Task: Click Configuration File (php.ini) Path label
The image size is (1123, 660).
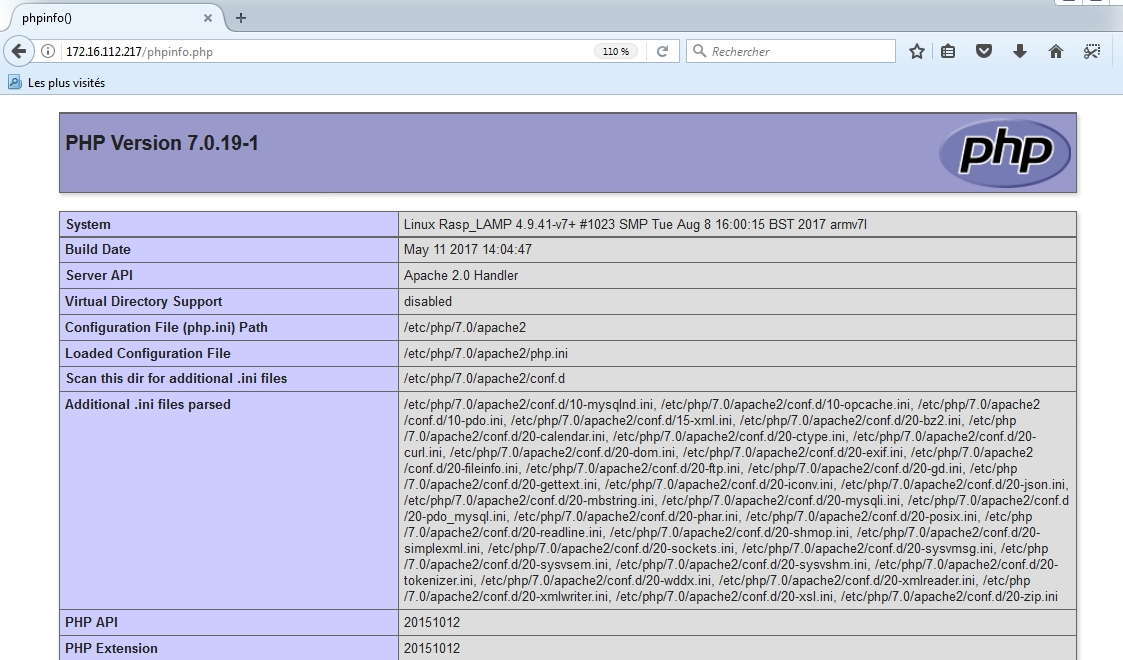Action: tap(166, 327)
